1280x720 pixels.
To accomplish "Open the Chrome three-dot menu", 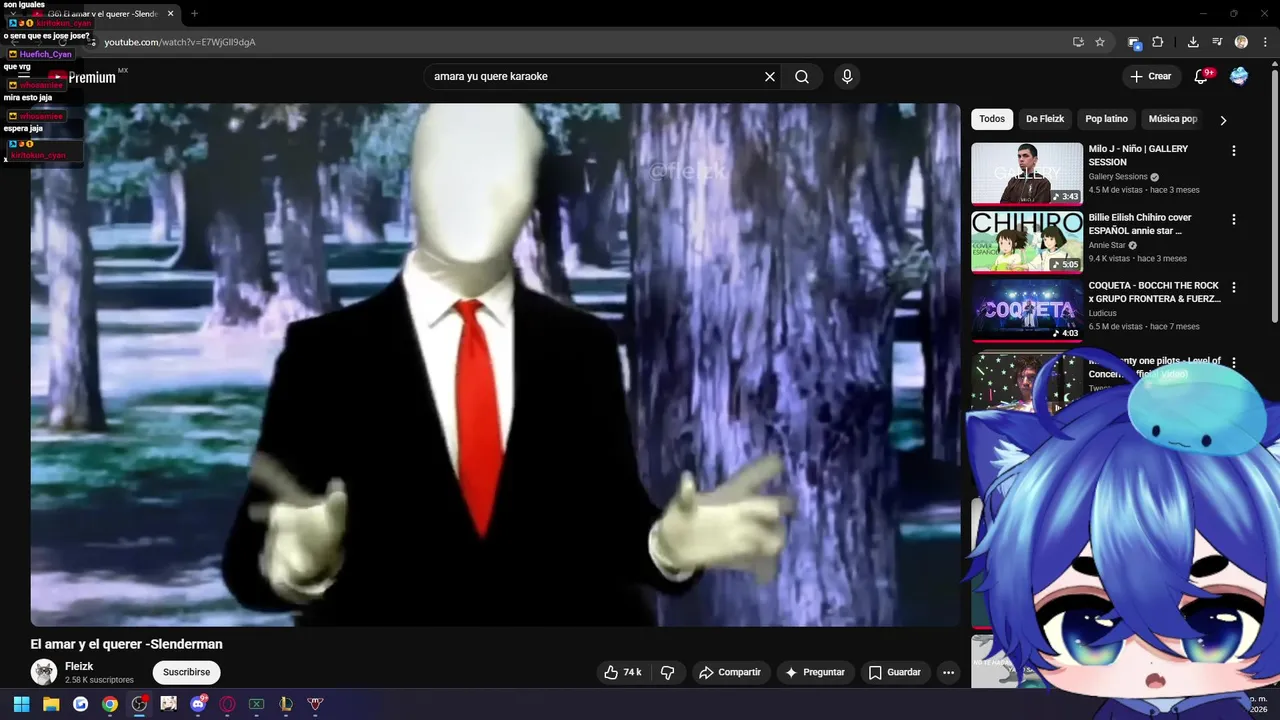I will click(x=1264, y=42).
